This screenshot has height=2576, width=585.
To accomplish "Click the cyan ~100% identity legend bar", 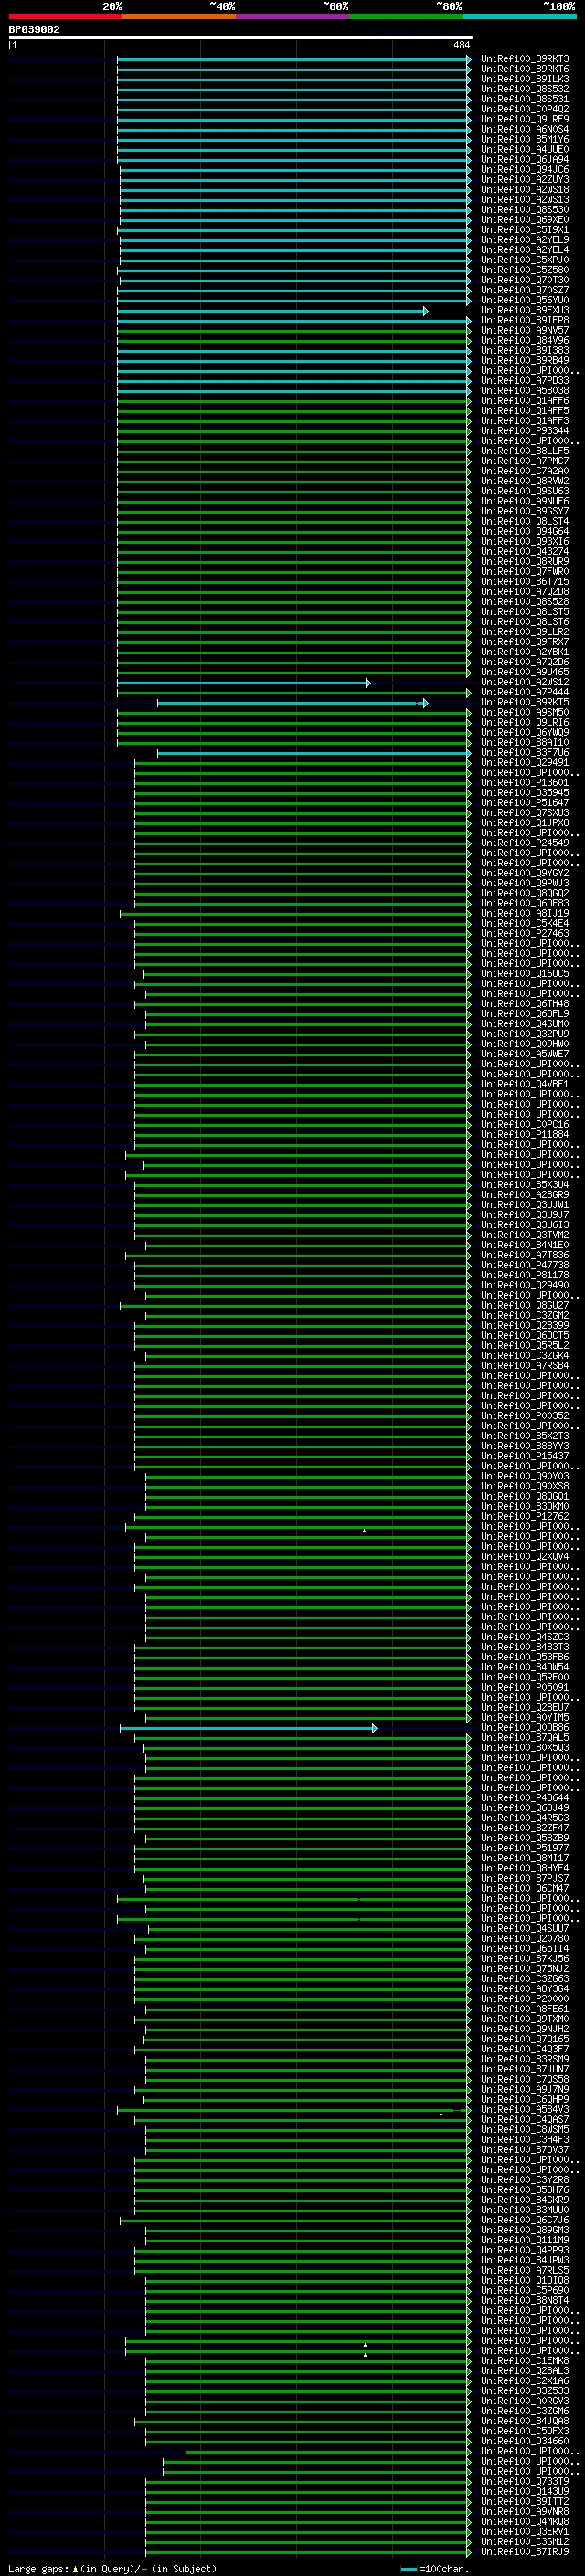I will click(x=518, y=16).
